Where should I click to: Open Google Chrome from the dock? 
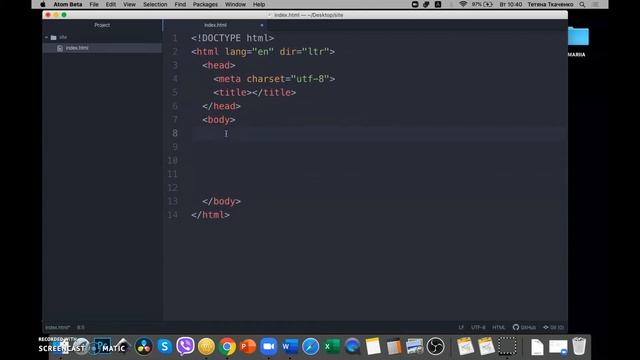click(227, 347)
